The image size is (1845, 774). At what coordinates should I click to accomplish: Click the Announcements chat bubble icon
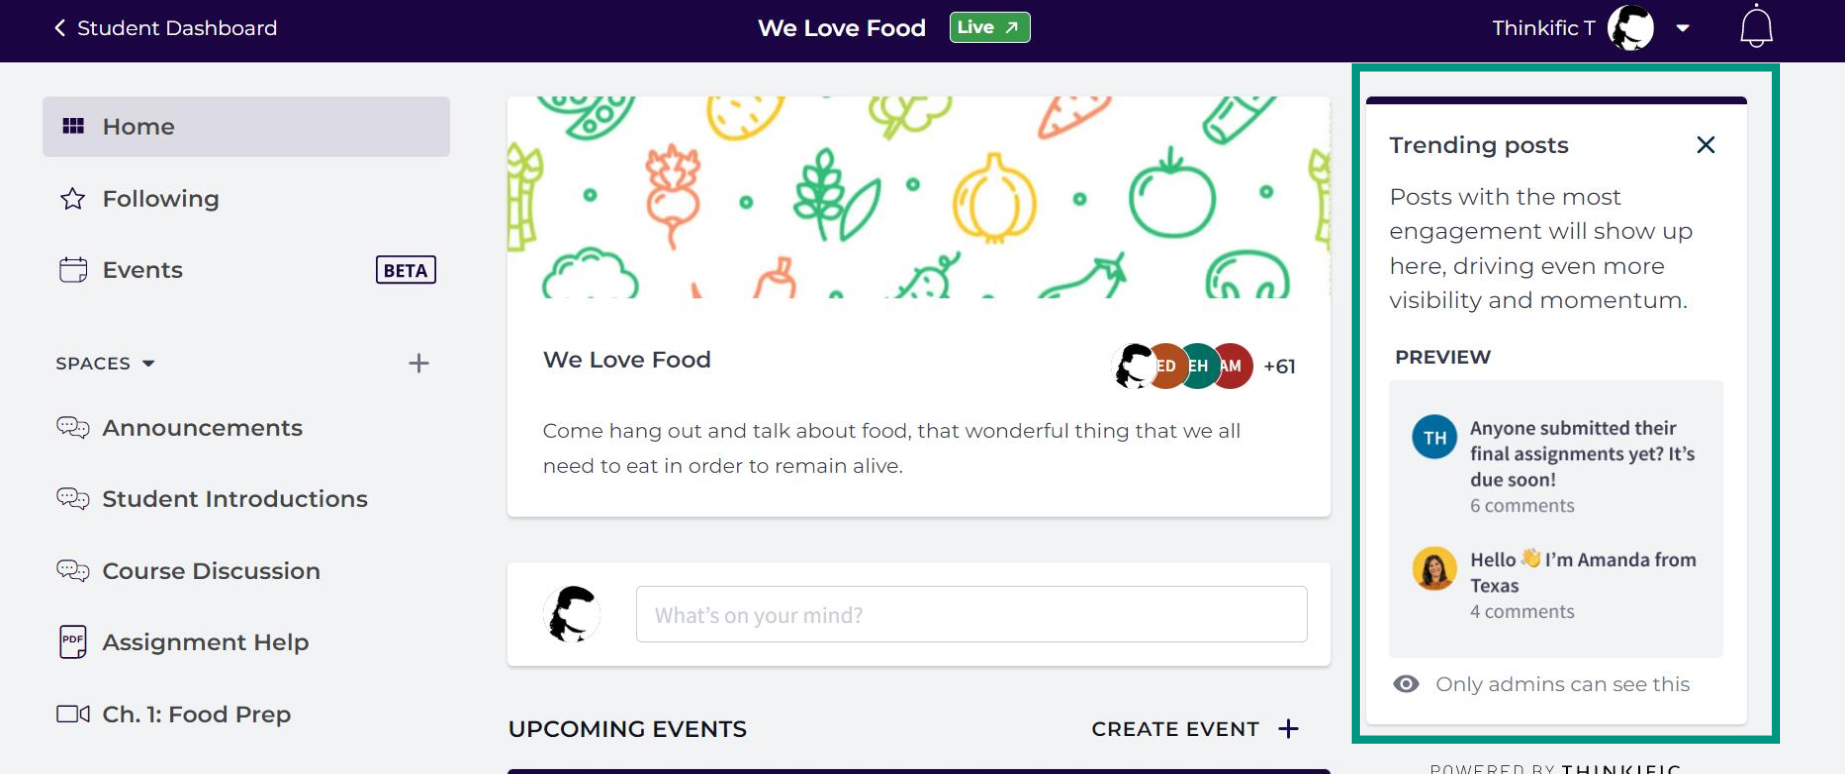coord(73,428)
